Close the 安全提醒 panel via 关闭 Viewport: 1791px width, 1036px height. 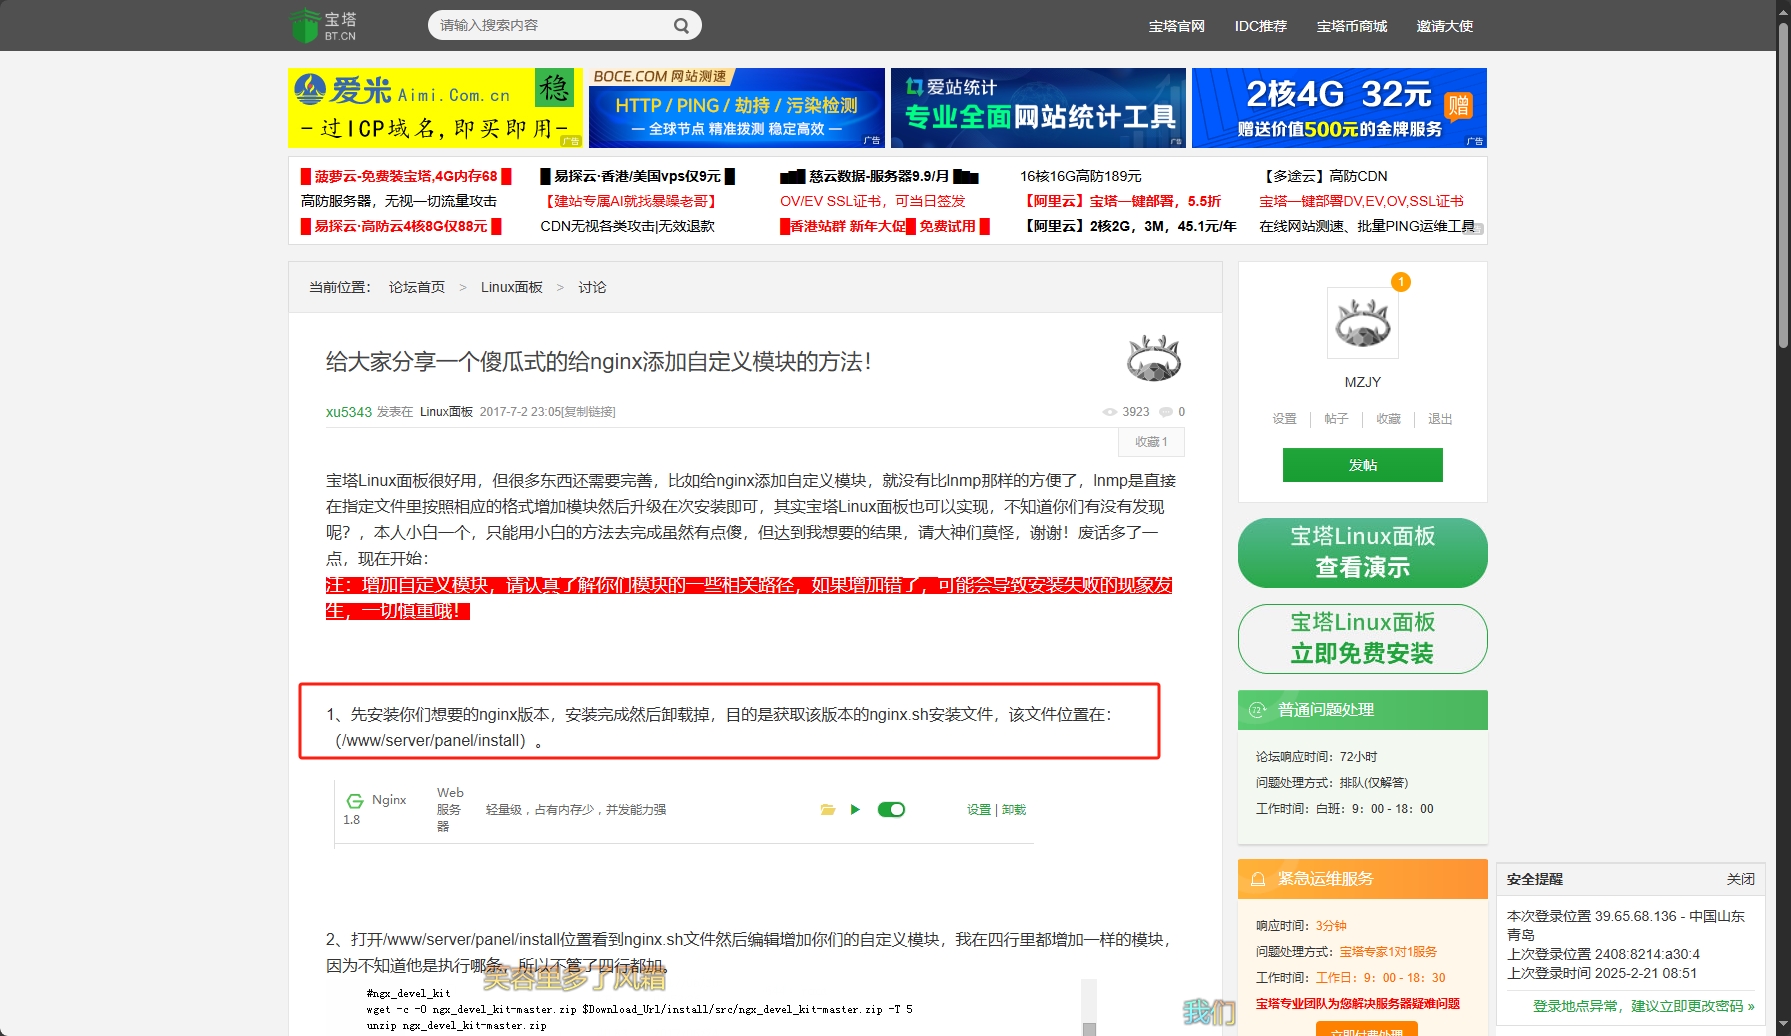point(1742,878)
